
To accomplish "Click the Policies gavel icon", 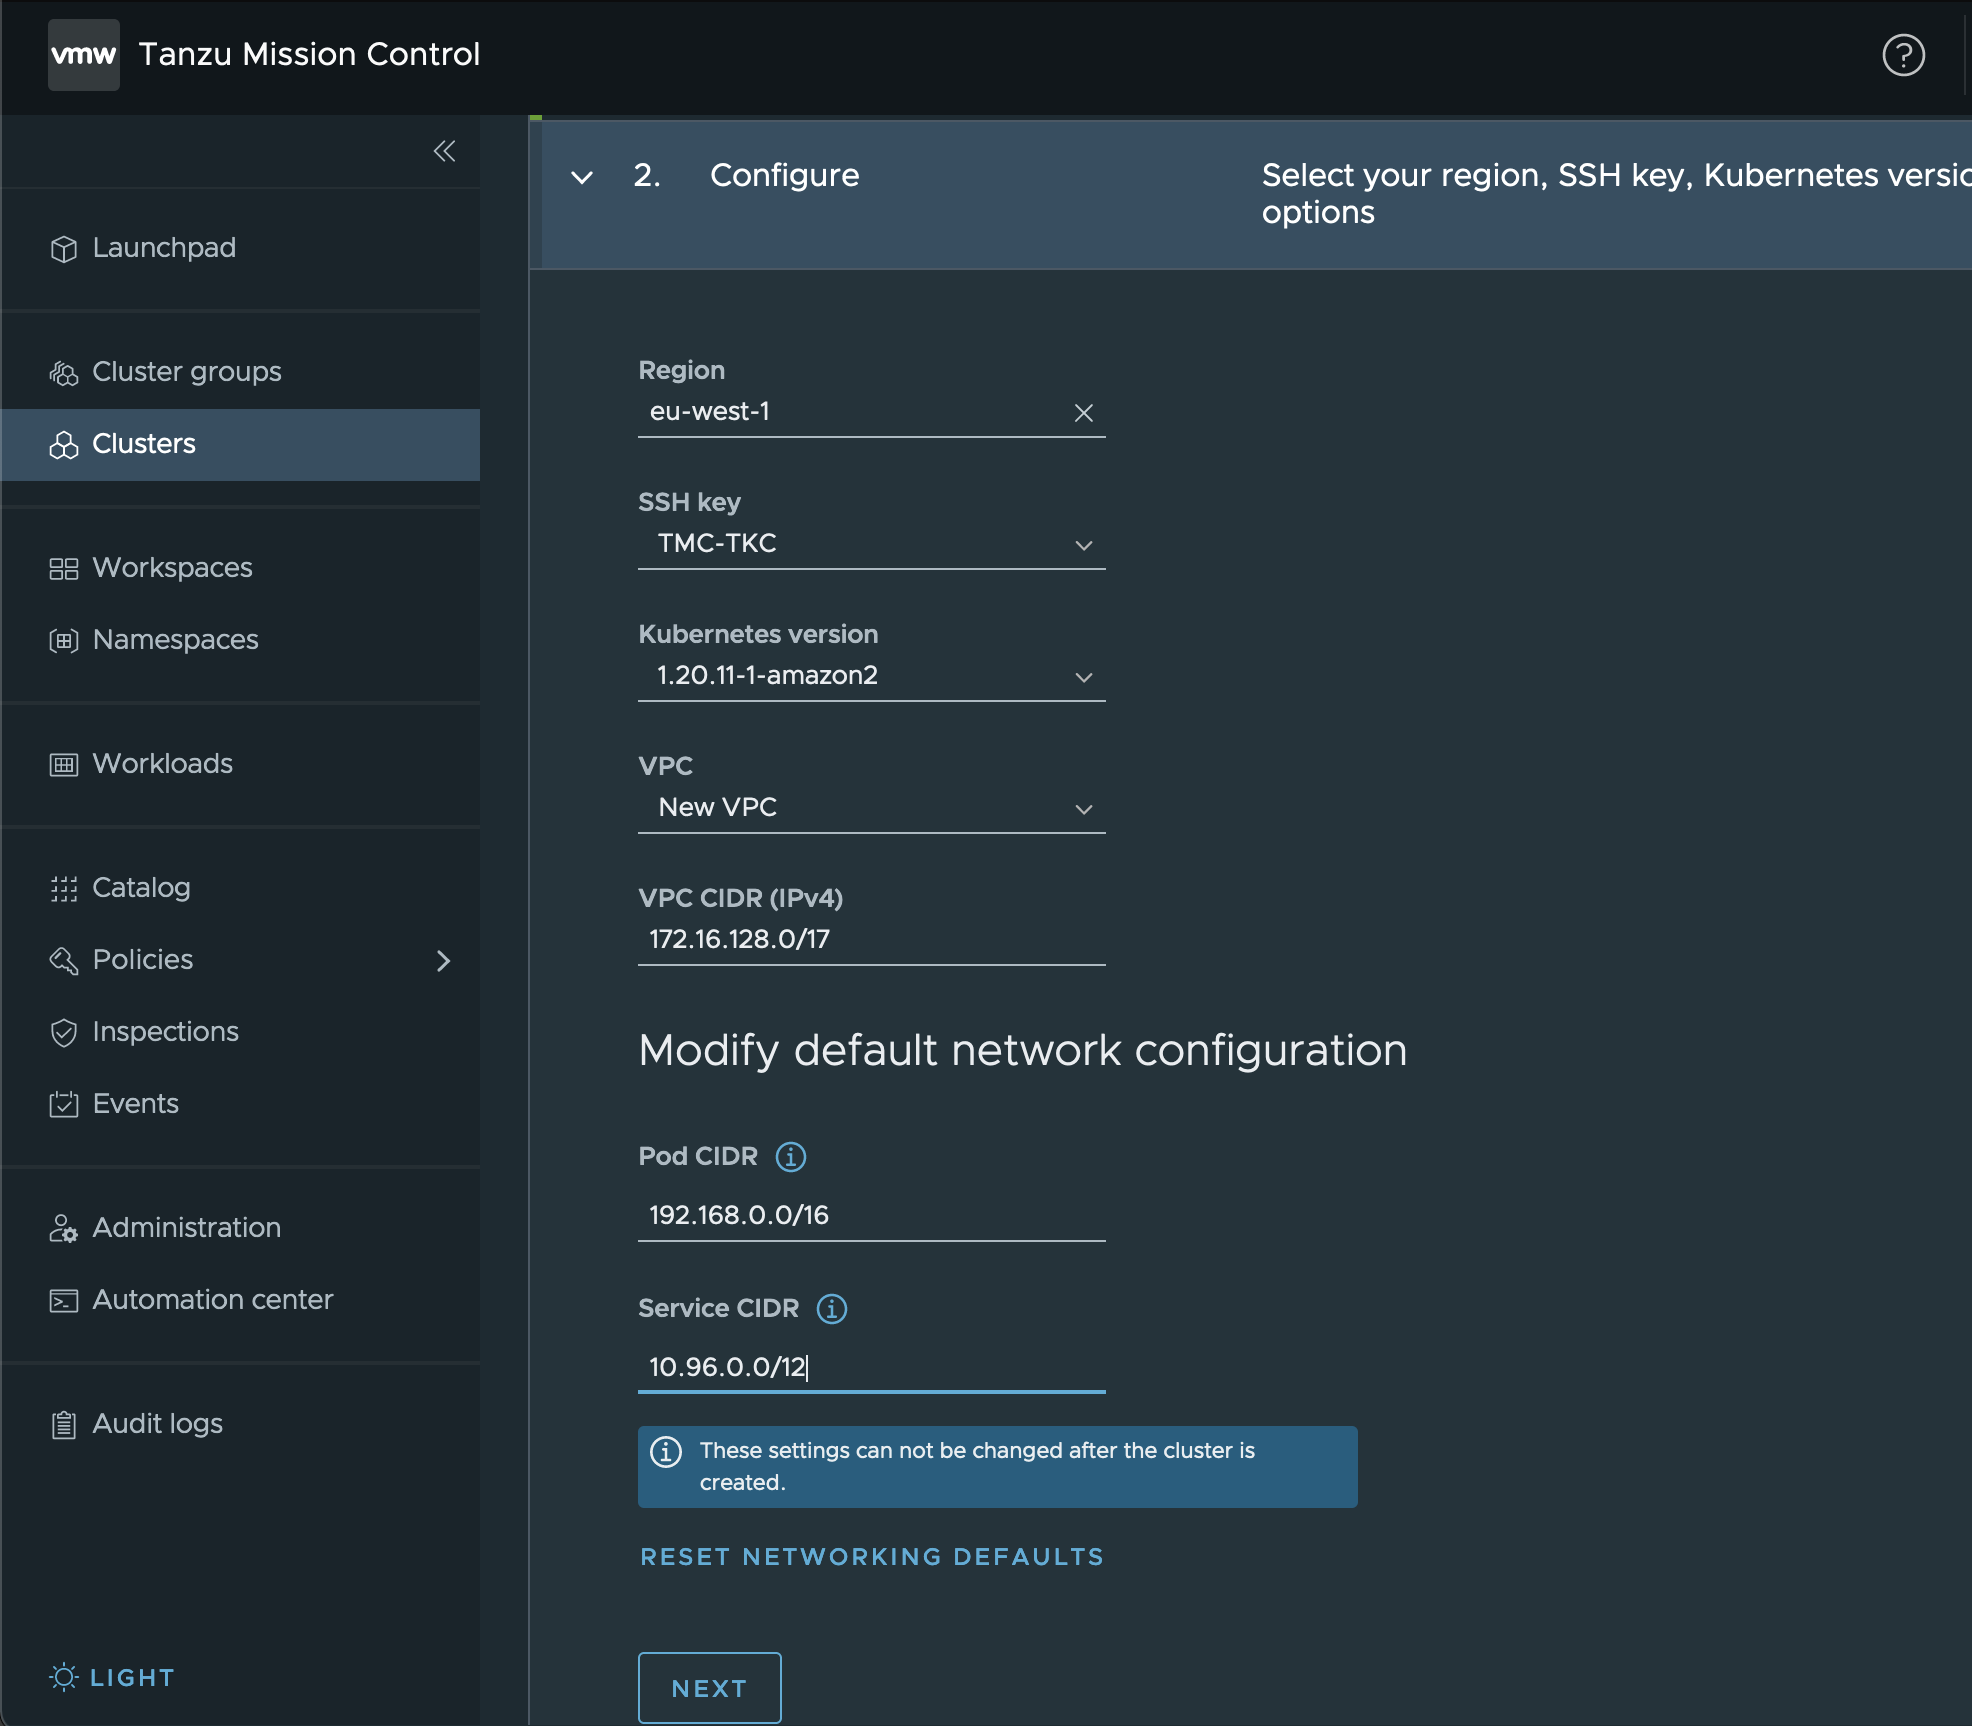I will pyautogui.click(x=64, y=960).
